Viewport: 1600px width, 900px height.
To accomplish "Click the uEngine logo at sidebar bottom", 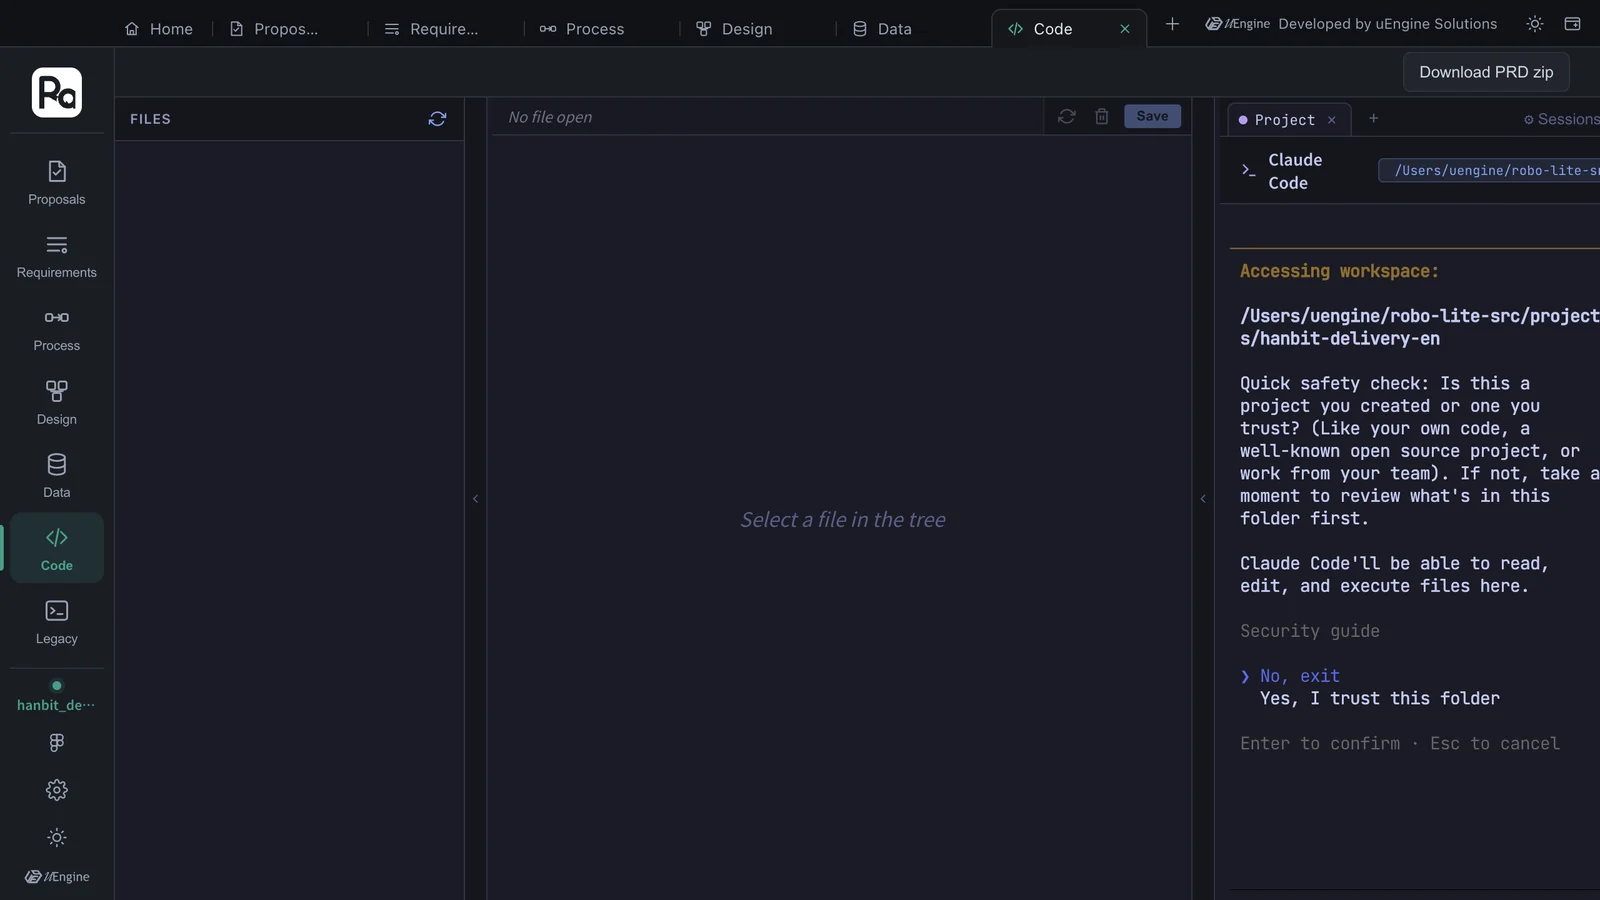I will pyautogui.click(x=57, y=877).
